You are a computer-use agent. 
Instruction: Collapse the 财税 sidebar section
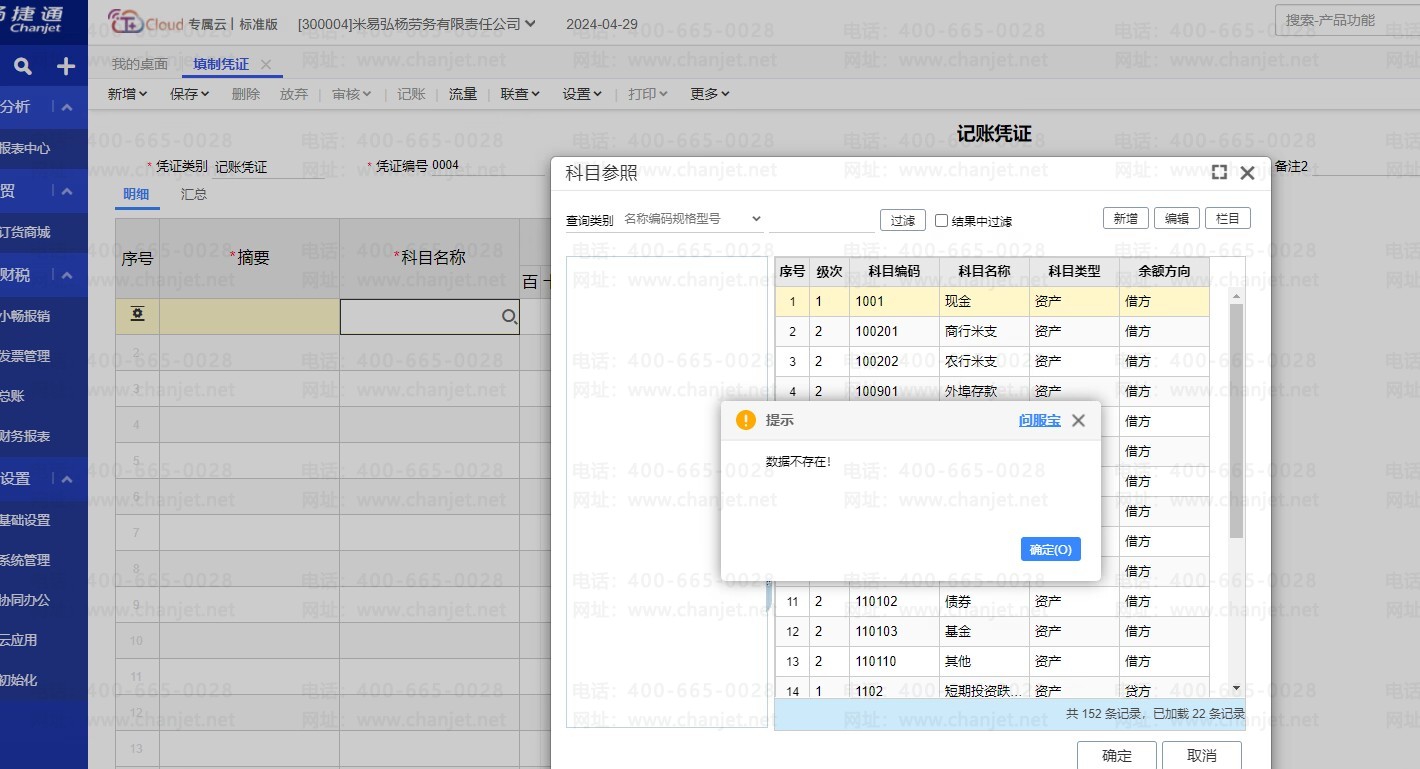(67, 275)
